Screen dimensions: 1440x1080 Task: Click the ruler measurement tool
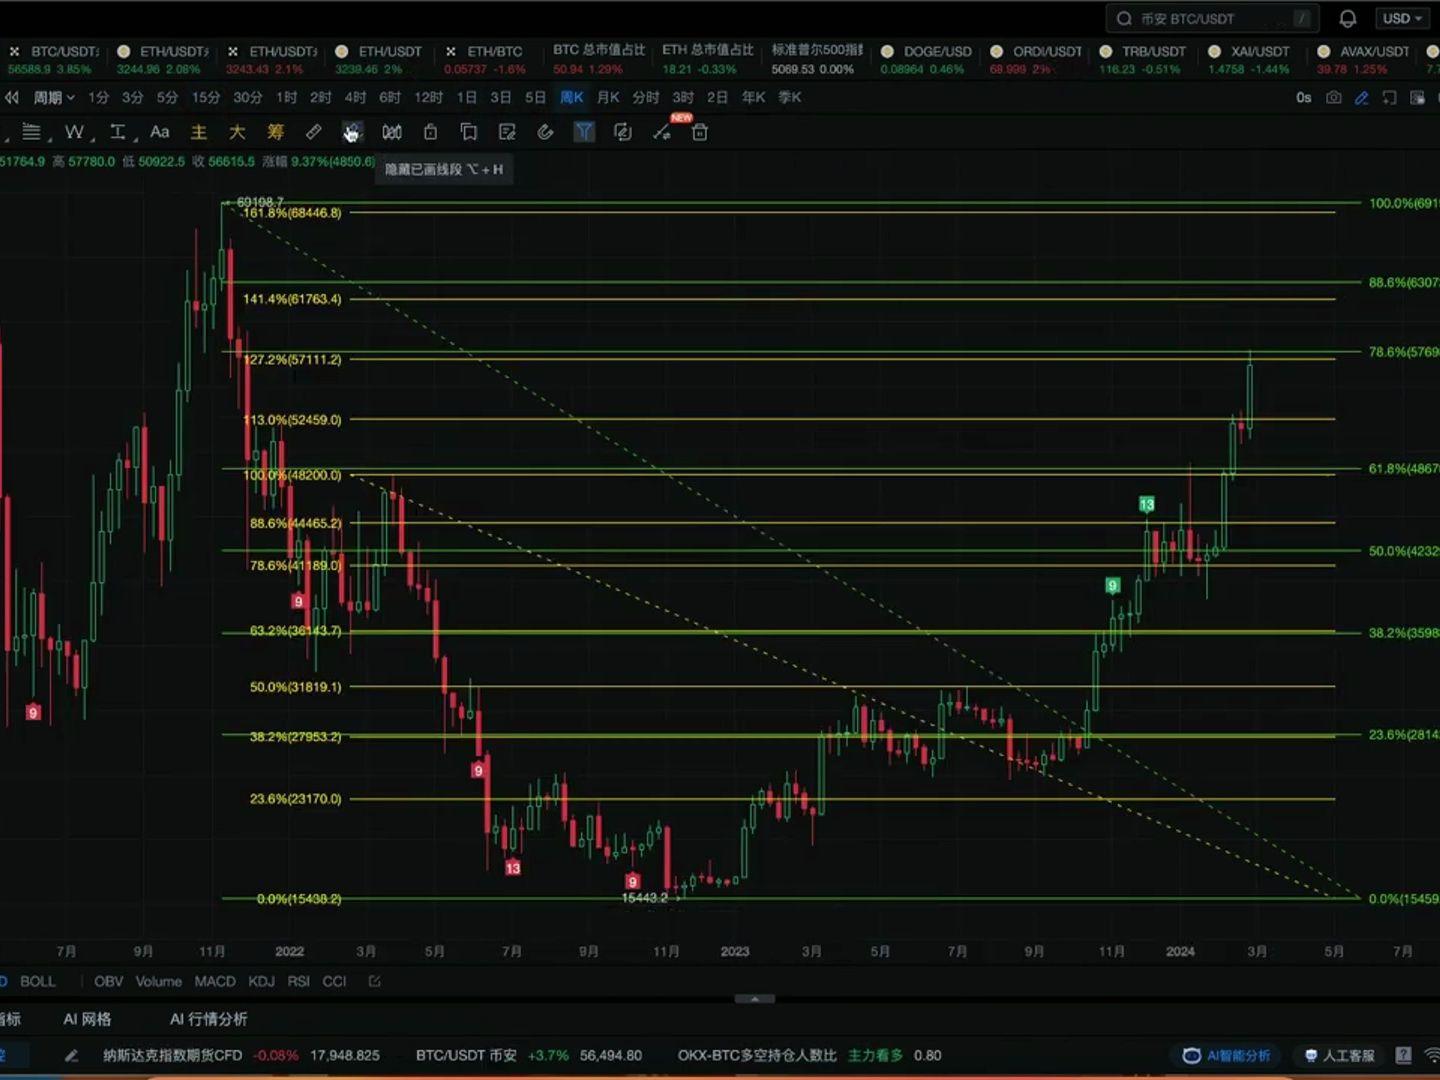point(313,132)
